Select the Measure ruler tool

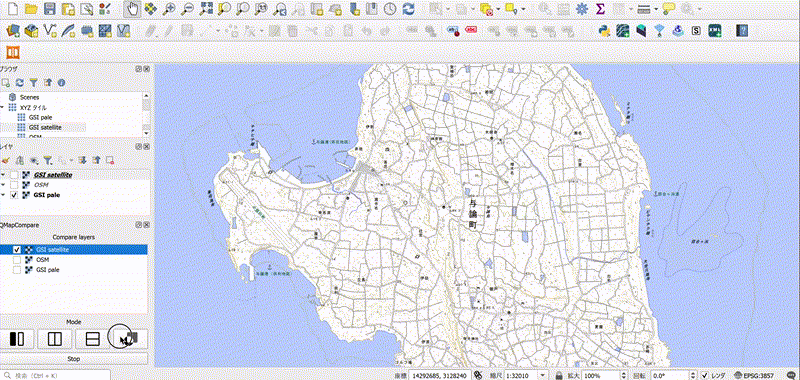[644, 9]
